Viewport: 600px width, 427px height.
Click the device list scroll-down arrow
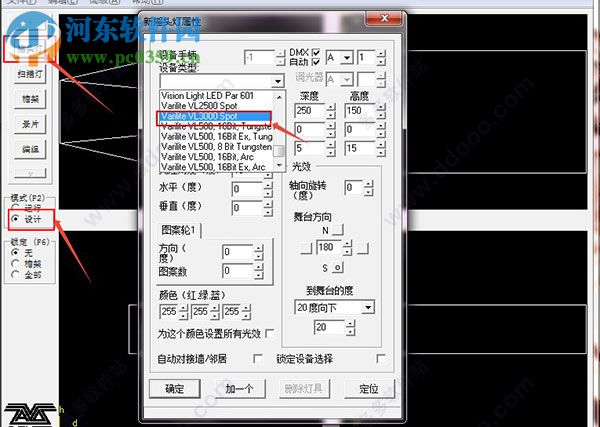[x=279, y=166]
